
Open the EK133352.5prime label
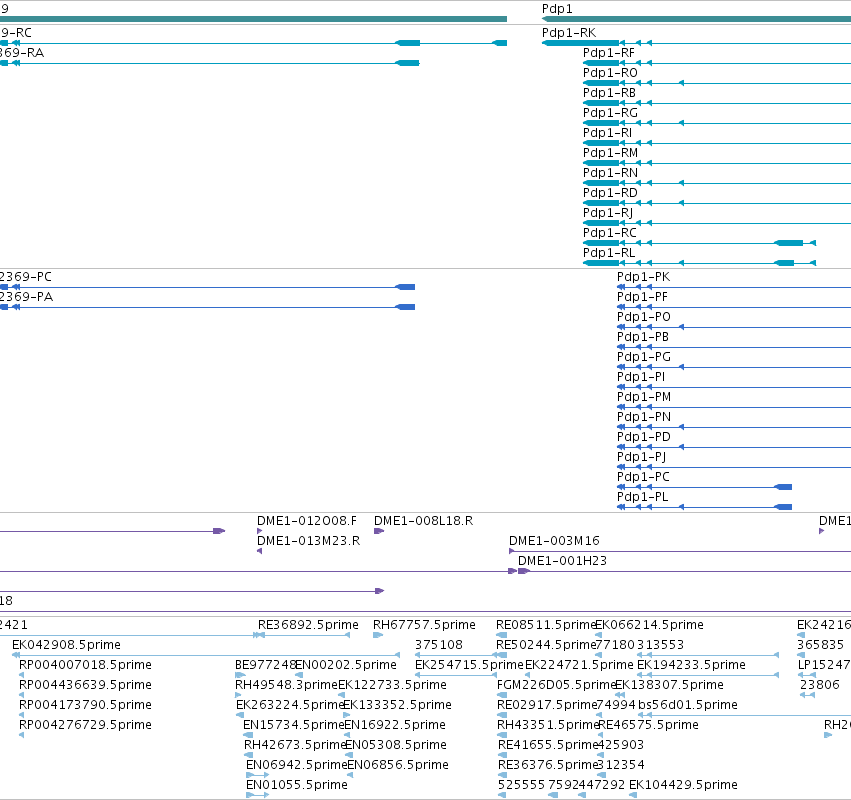click(397, 706)
